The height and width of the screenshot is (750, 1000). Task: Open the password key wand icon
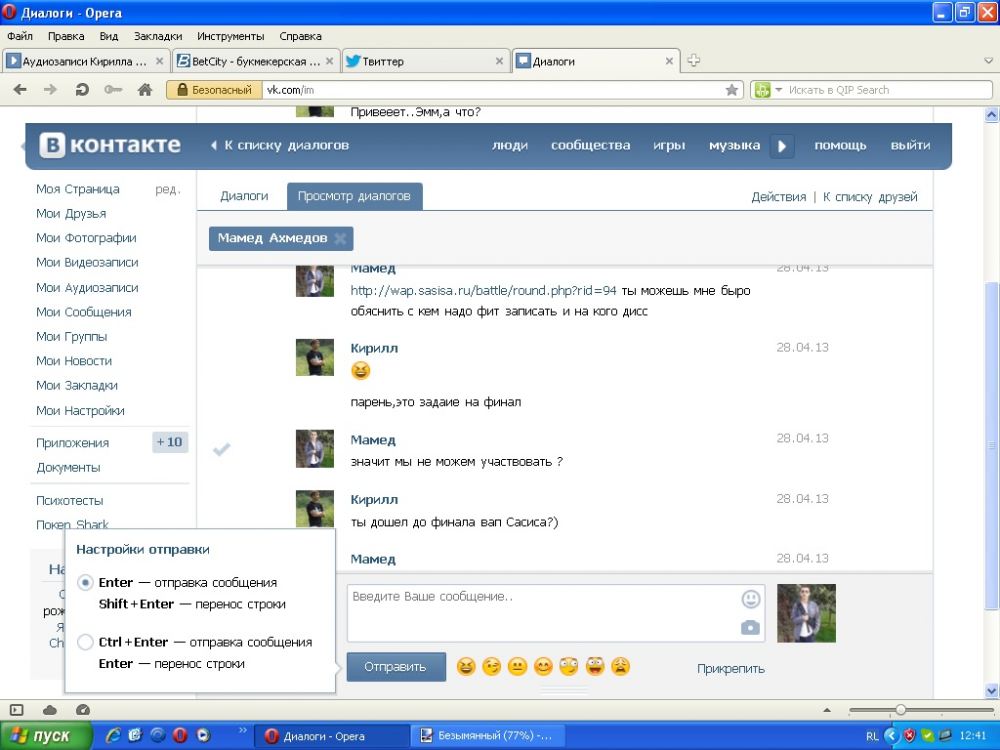(113, 90)
